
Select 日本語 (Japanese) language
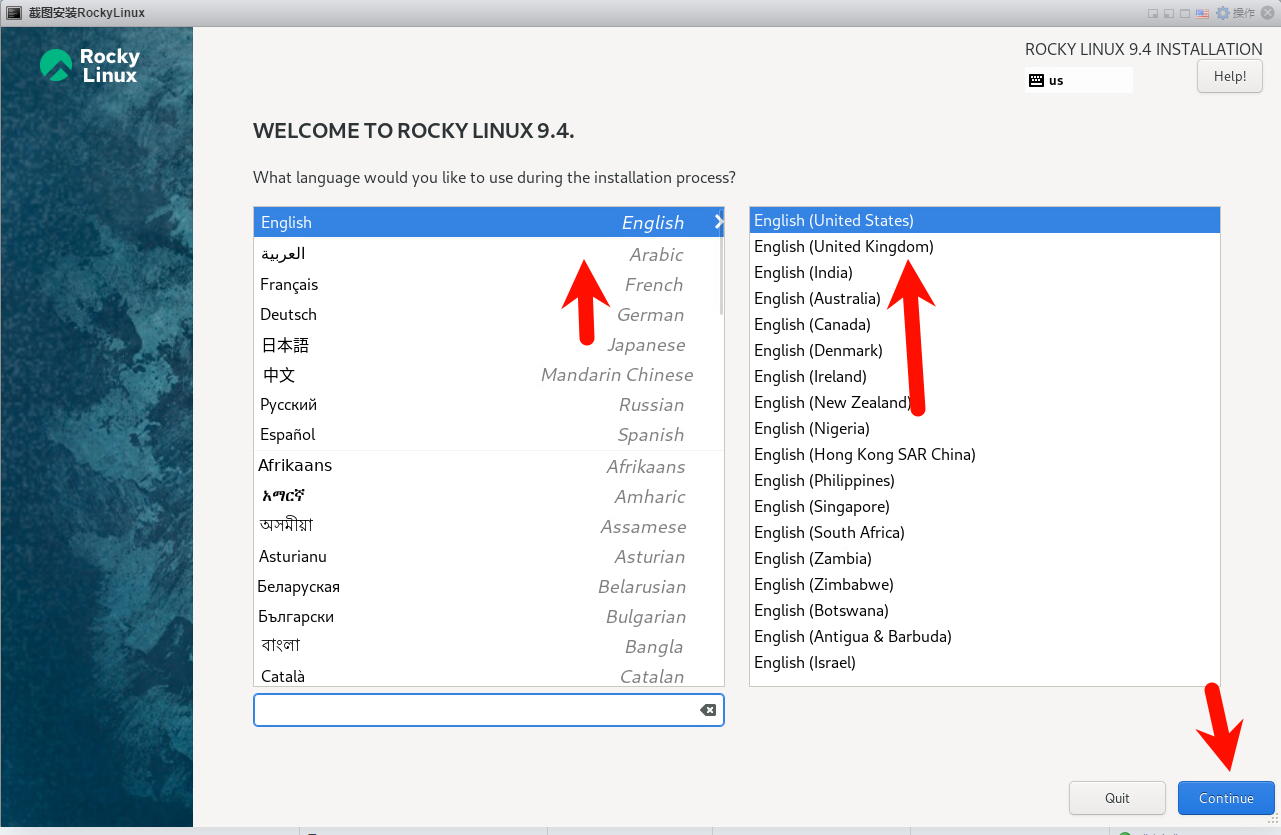tap(487, 344)
